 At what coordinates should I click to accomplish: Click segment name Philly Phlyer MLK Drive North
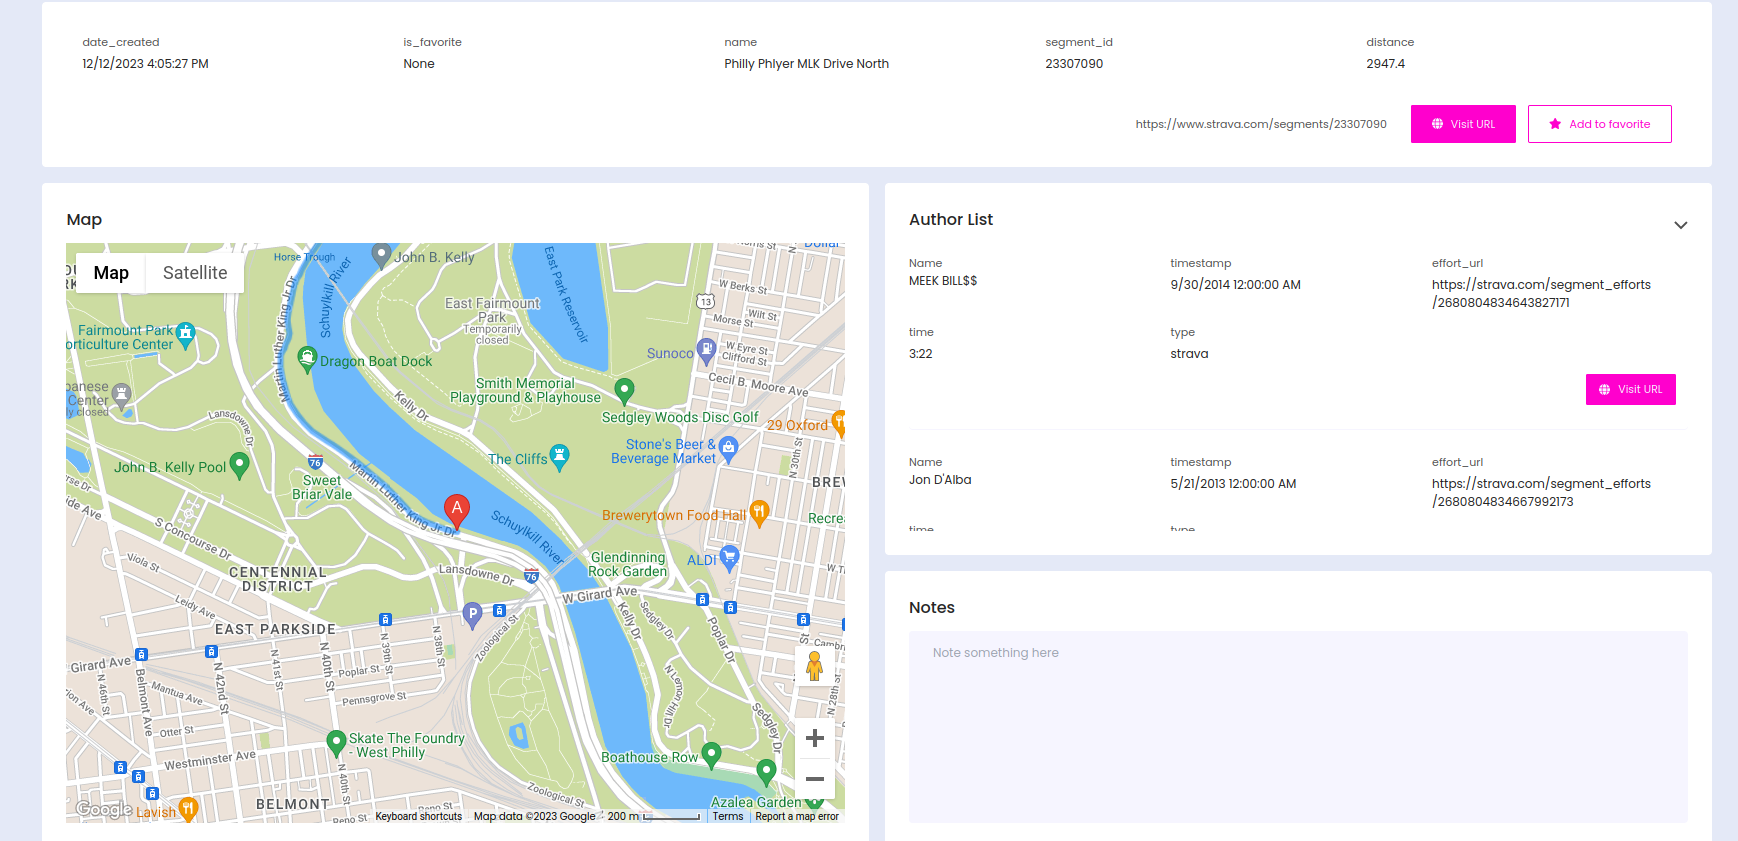point(807,64)
